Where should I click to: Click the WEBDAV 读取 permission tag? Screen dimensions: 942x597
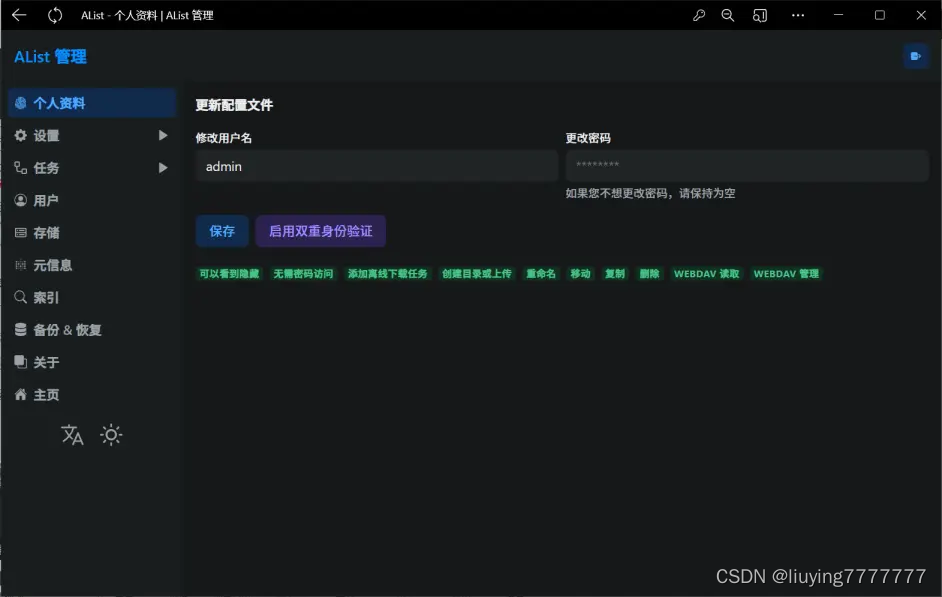pyautogui.click(x=706, y=274)
